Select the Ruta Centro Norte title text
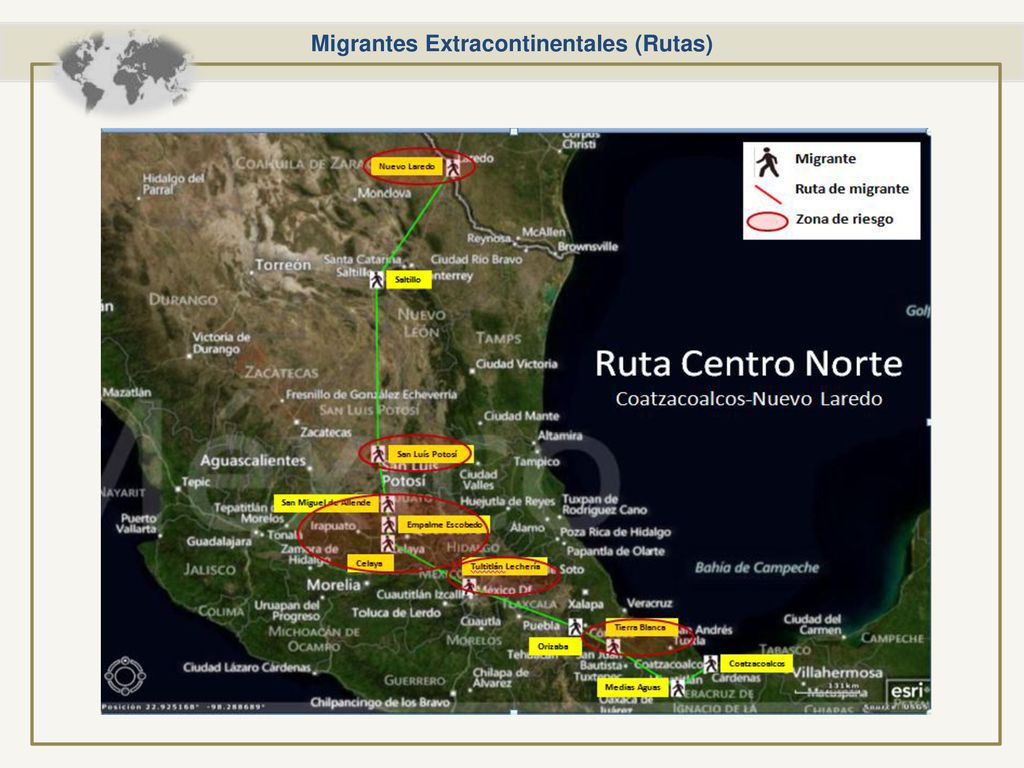1024x768 pixels. [748, 364]
